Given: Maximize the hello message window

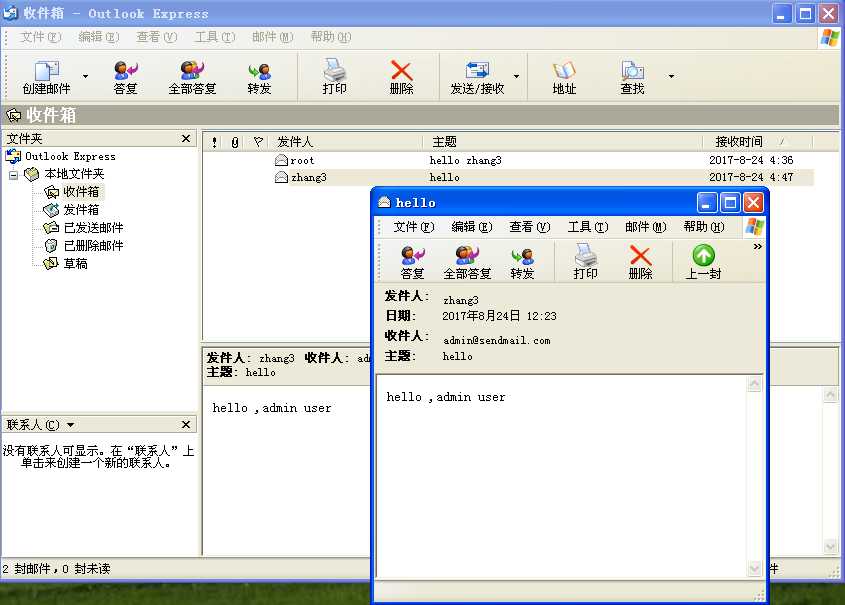Looking at the screenshot, I should tap(730, 203).
